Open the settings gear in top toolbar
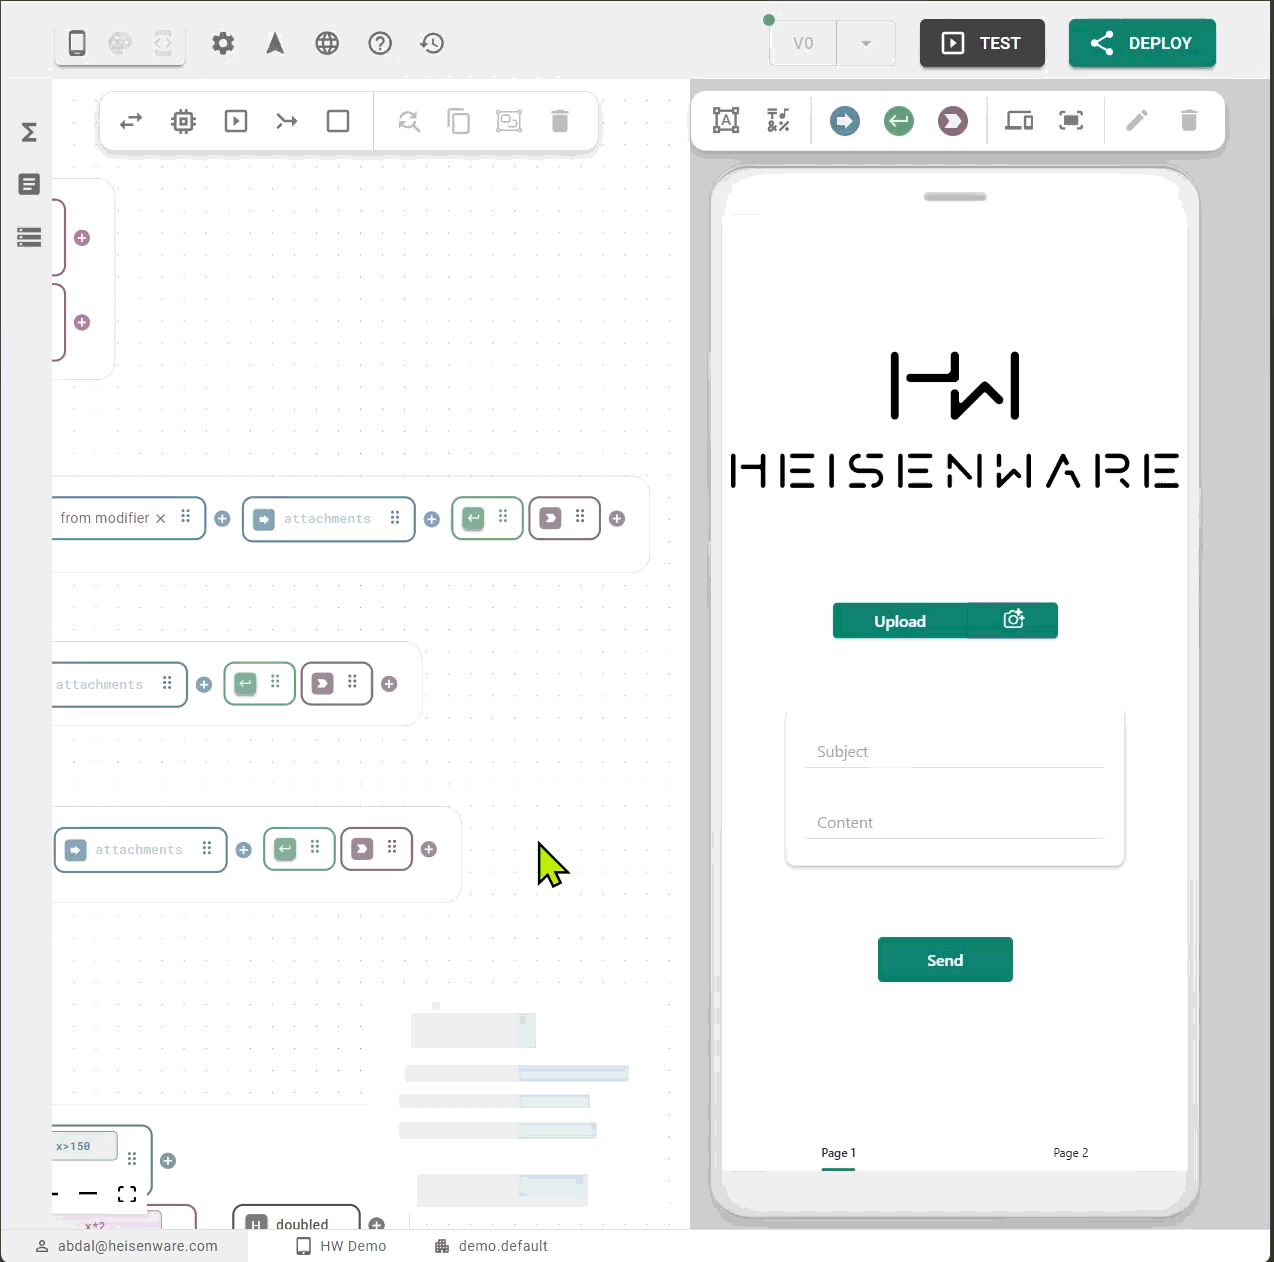The height and width of the screenshot is (1262, 1274). [223, 43]
